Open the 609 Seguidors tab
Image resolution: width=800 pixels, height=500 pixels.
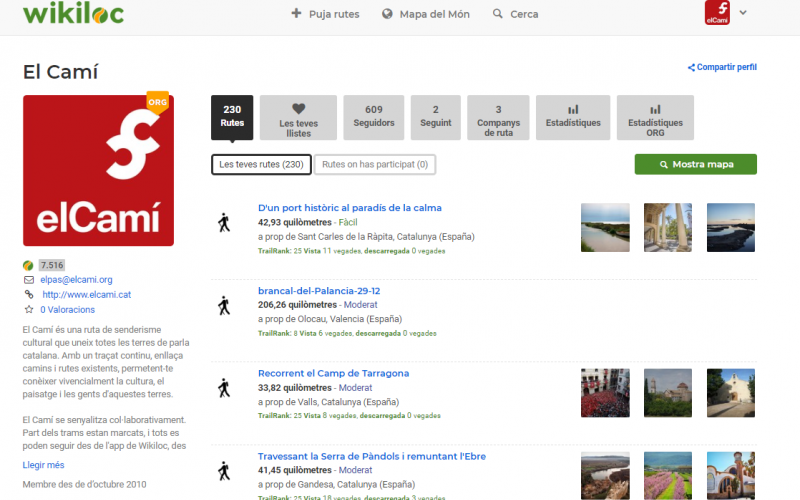point(373,117)
